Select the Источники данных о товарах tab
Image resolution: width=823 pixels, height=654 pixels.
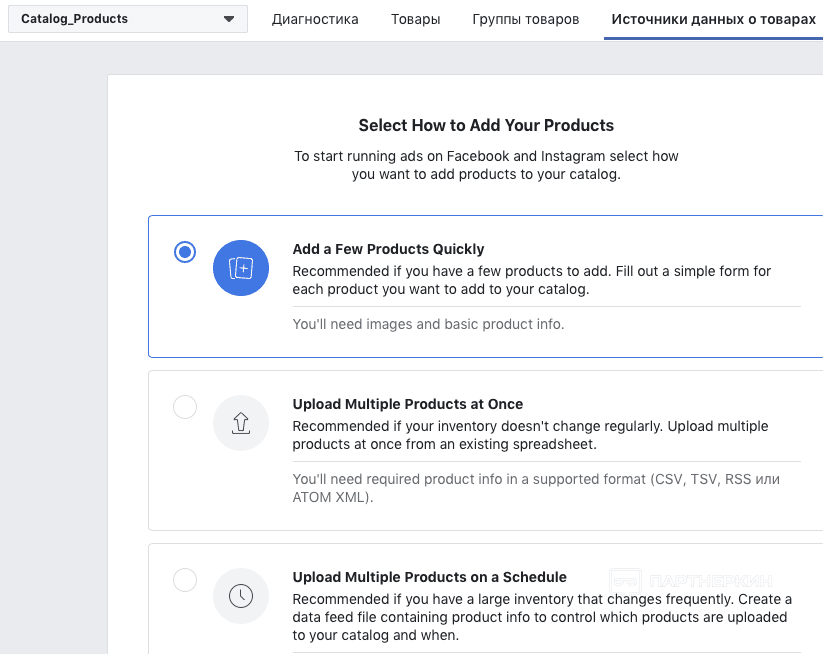tap(713, 19)
